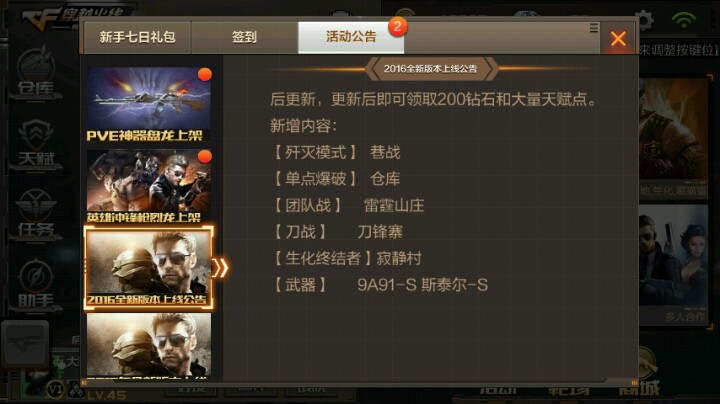Switch to the 新手七日礼包 tab
This screenshot has width=720, height=404.
[137, 37]
